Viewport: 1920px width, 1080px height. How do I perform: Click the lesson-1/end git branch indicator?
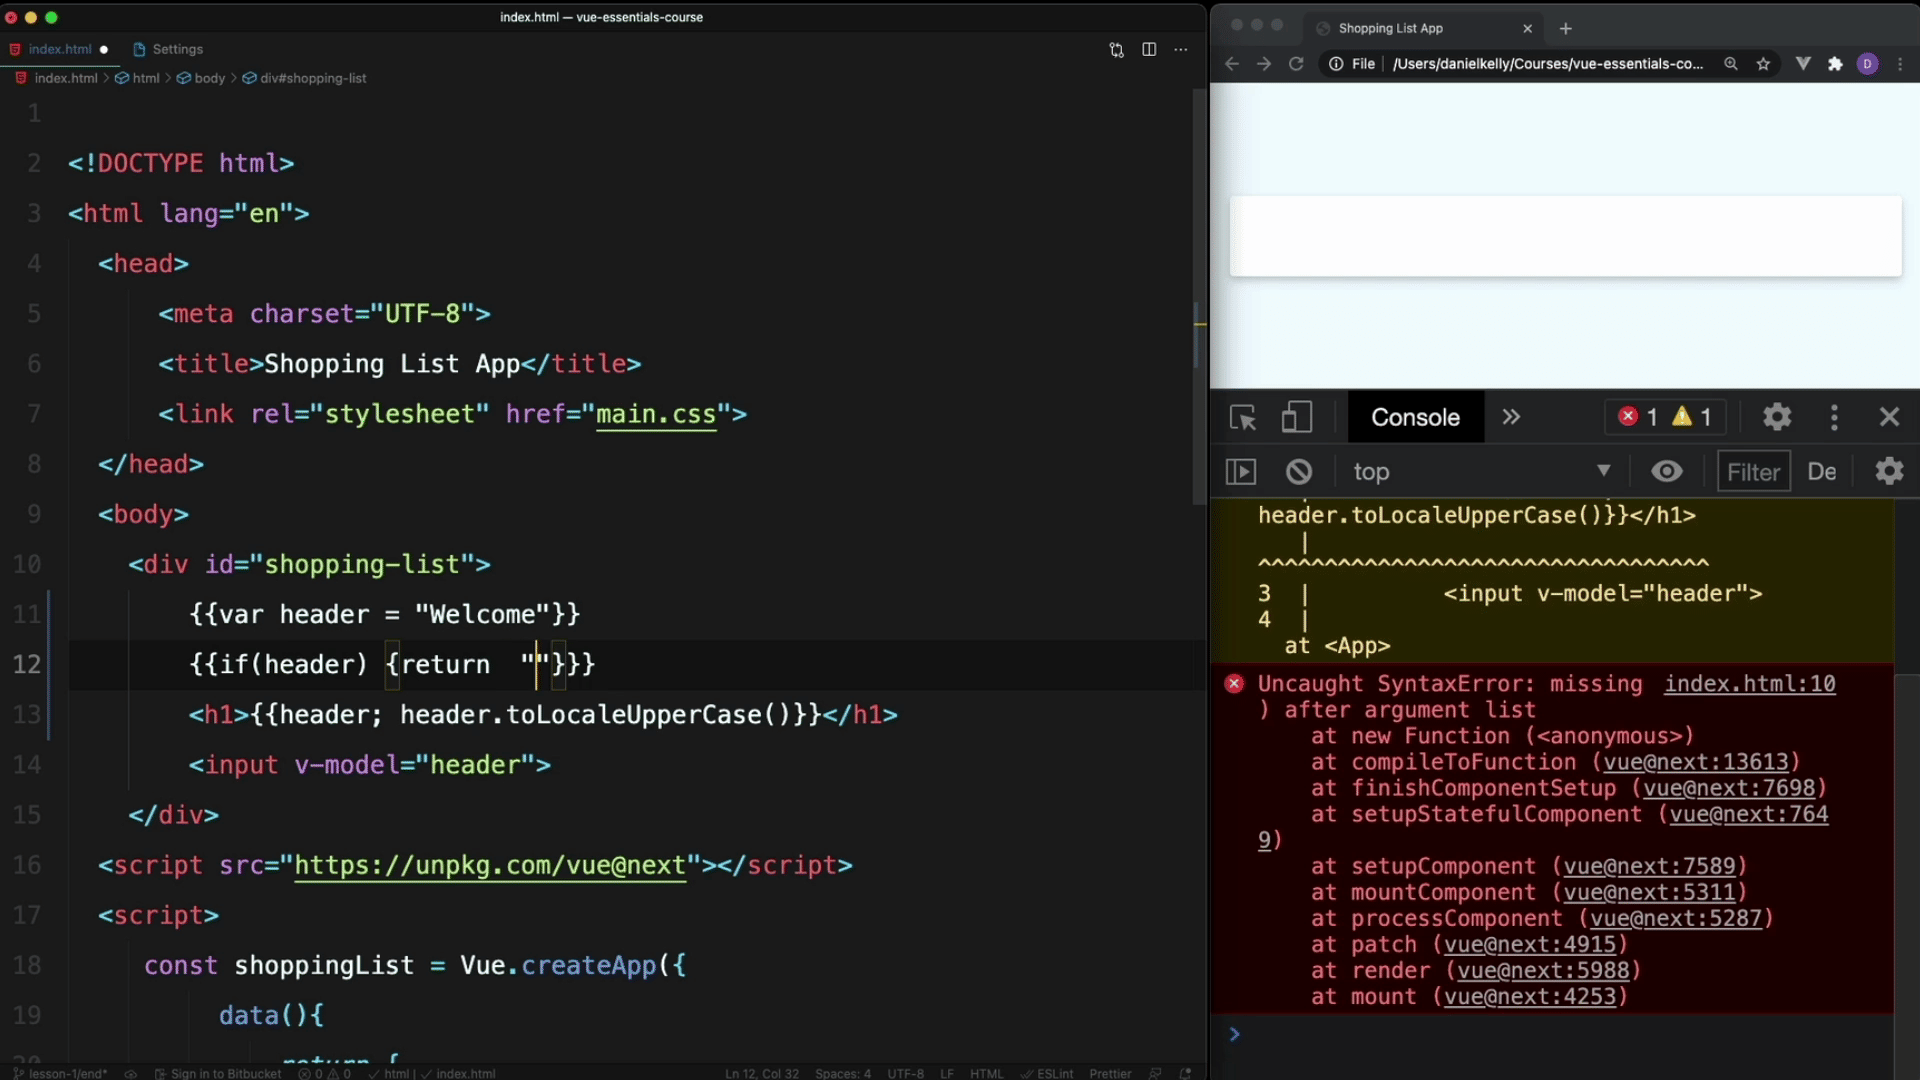pyautogui.click(x=60, y=1073)
